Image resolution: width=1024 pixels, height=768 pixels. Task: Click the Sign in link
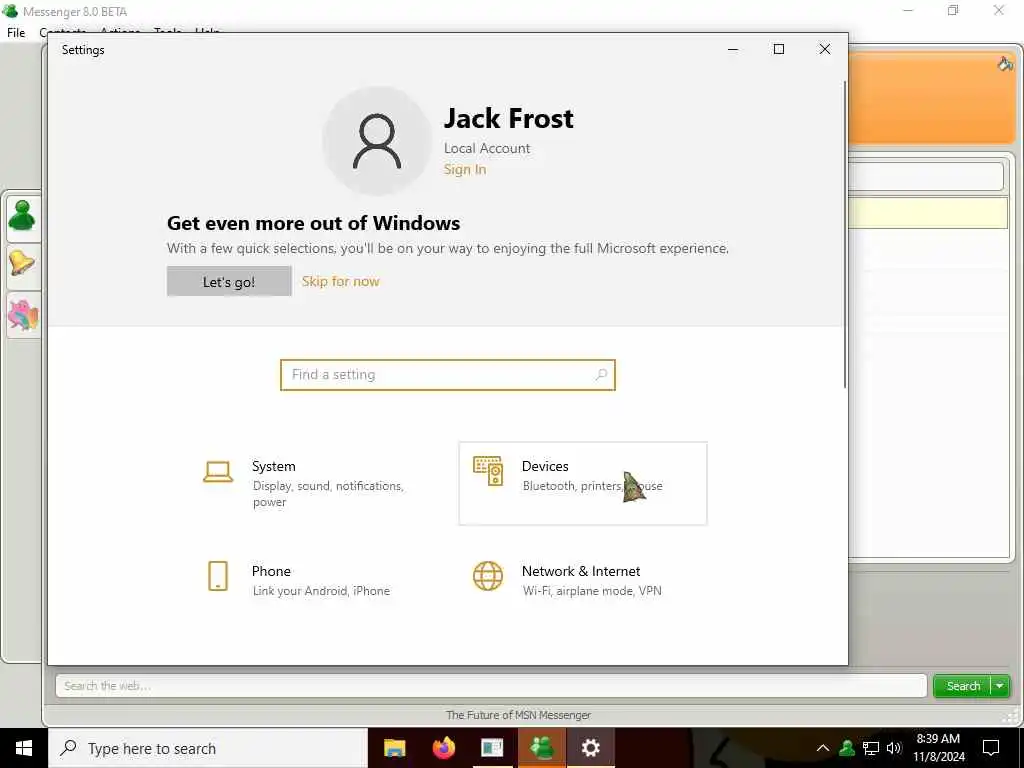[x=465, y=169]
